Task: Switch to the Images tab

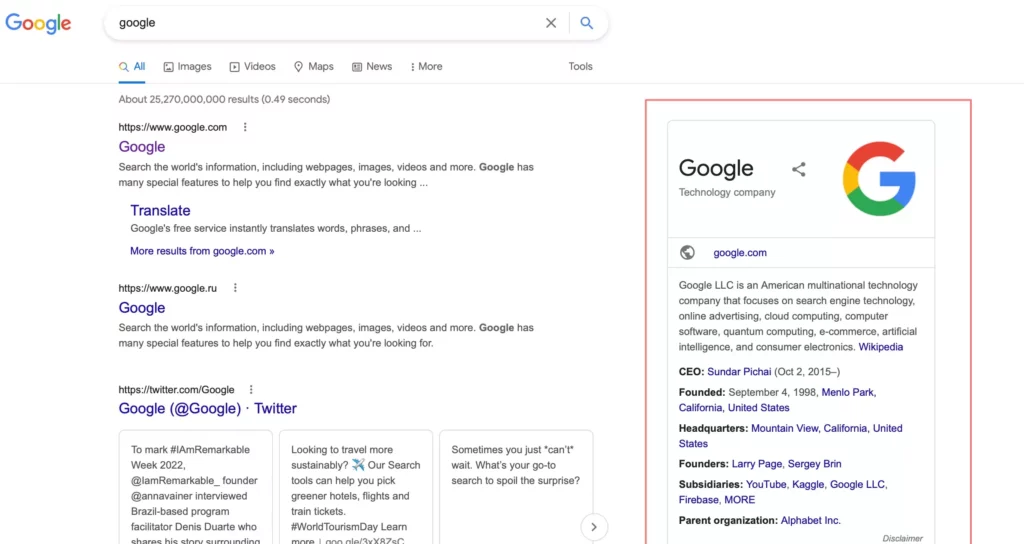Action: click(x=187, y=67)
